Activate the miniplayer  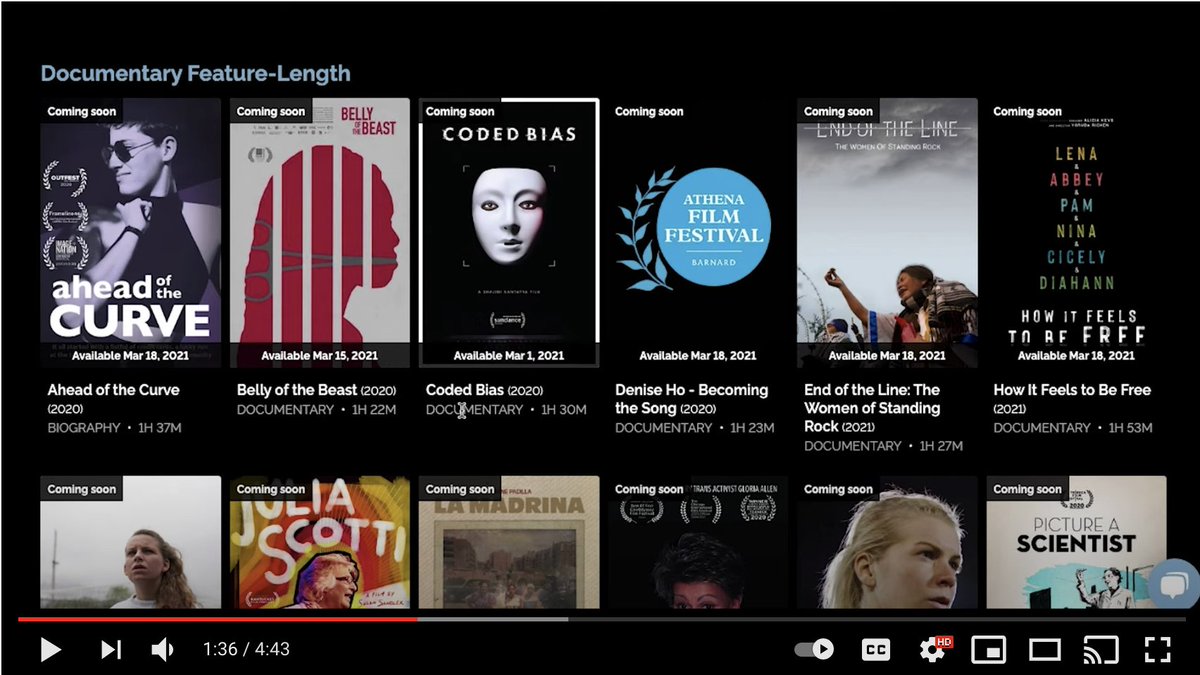click(x=988, y=650)
